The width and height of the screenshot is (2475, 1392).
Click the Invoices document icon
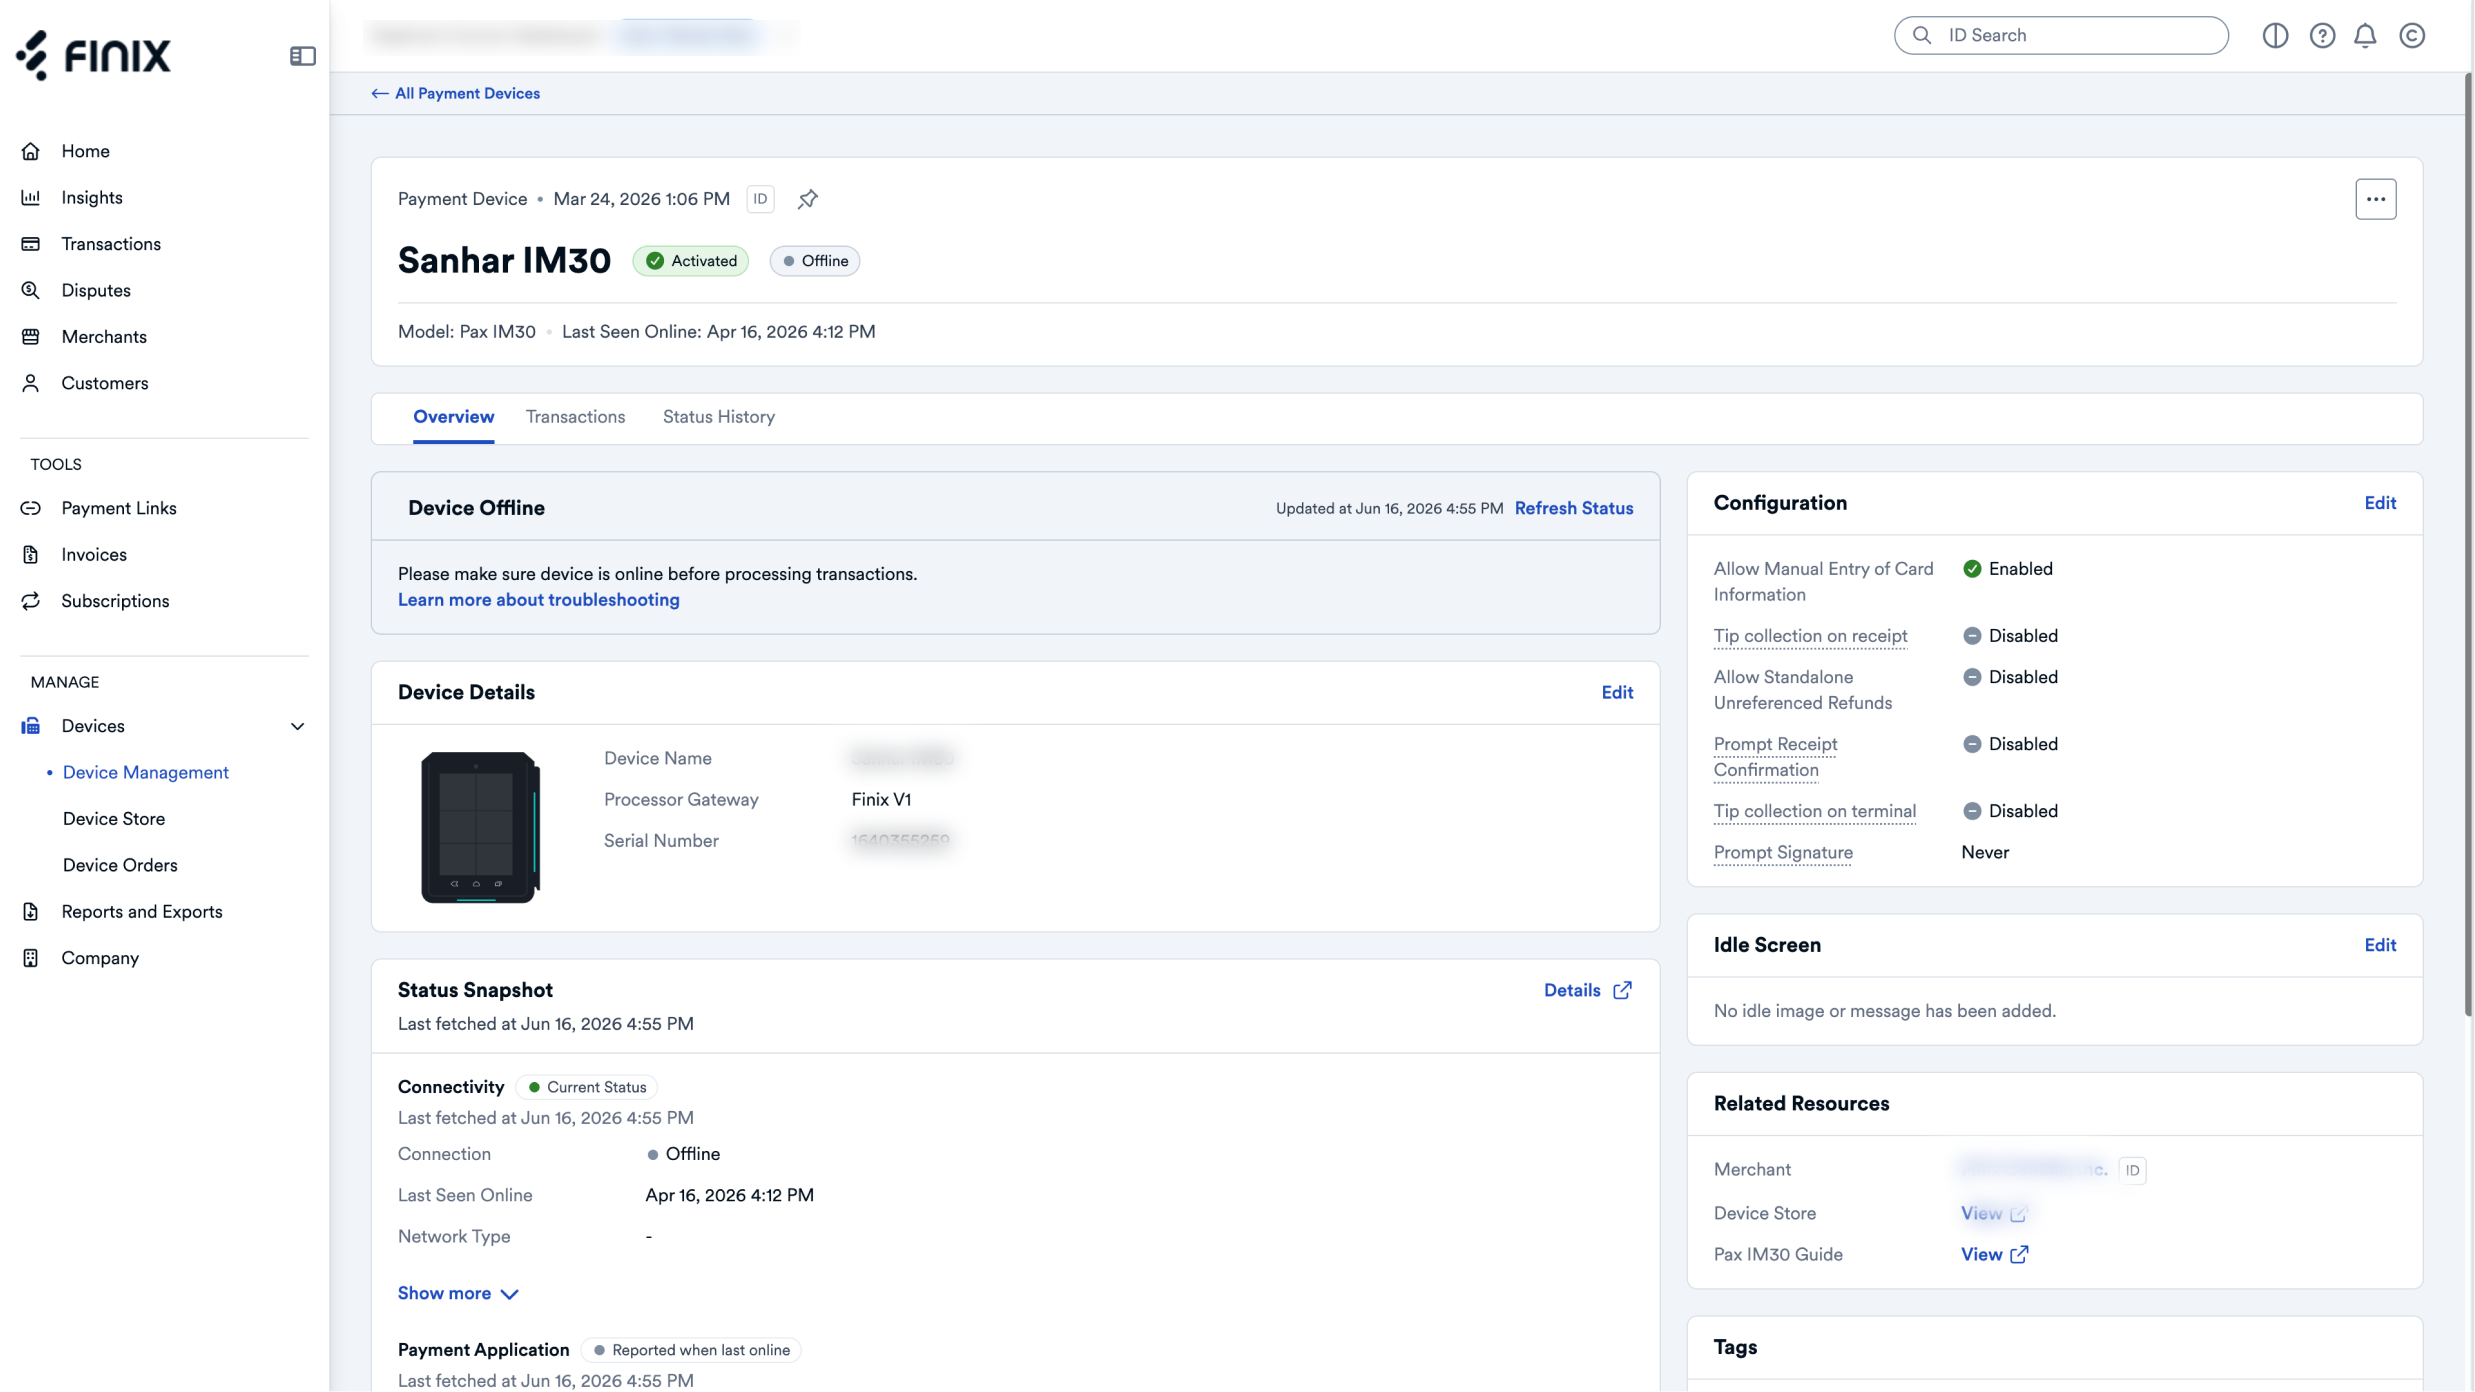(x=31, y=555)
